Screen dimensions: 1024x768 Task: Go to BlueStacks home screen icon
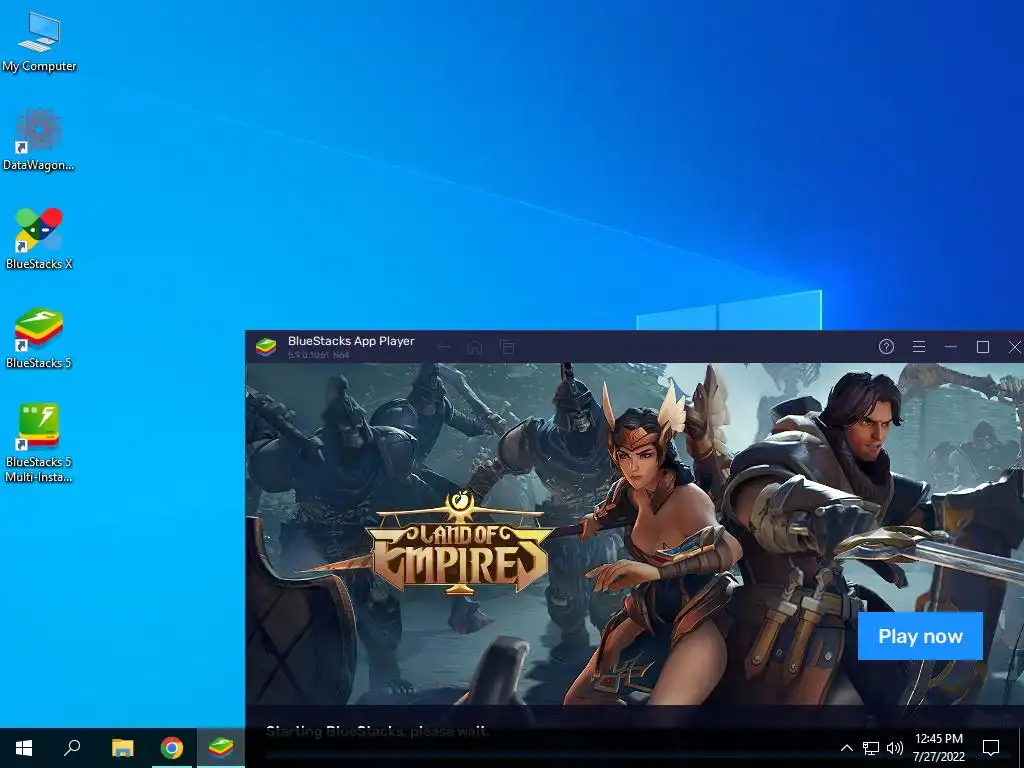click(x=475, y=347)
